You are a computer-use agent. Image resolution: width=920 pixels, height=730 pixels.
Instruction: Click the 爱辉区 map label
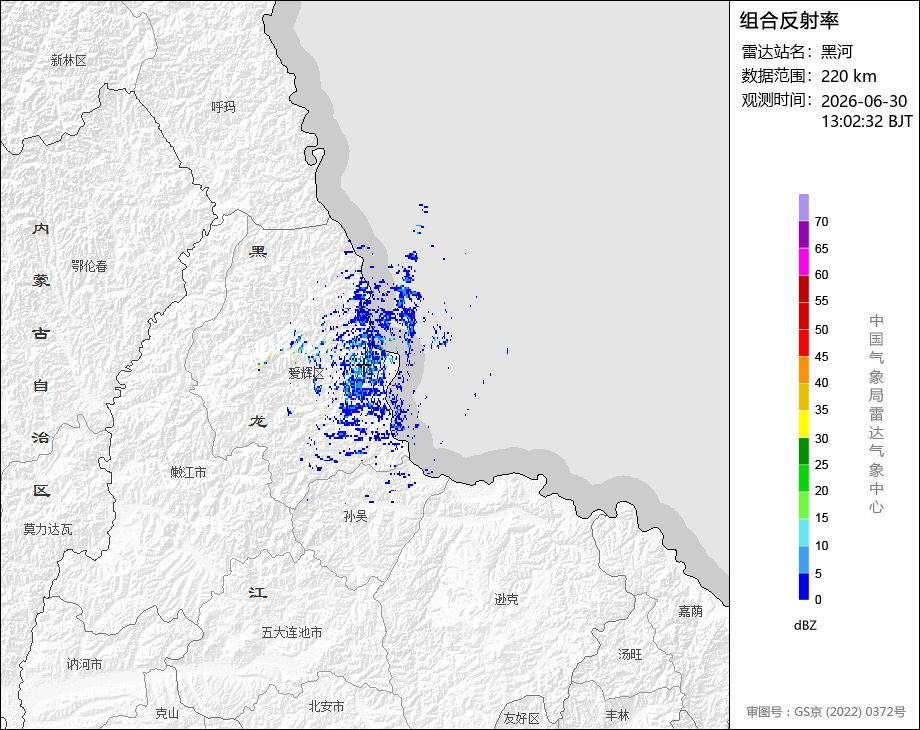[306, 373]
